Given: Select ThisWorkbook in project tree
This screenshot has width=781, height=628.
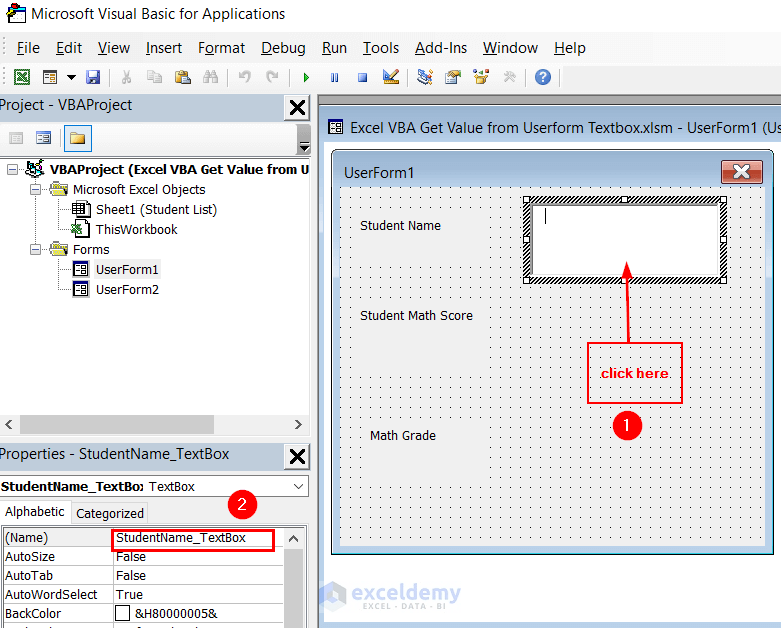Looking at the screenshot, I should [x=136, y=230].
